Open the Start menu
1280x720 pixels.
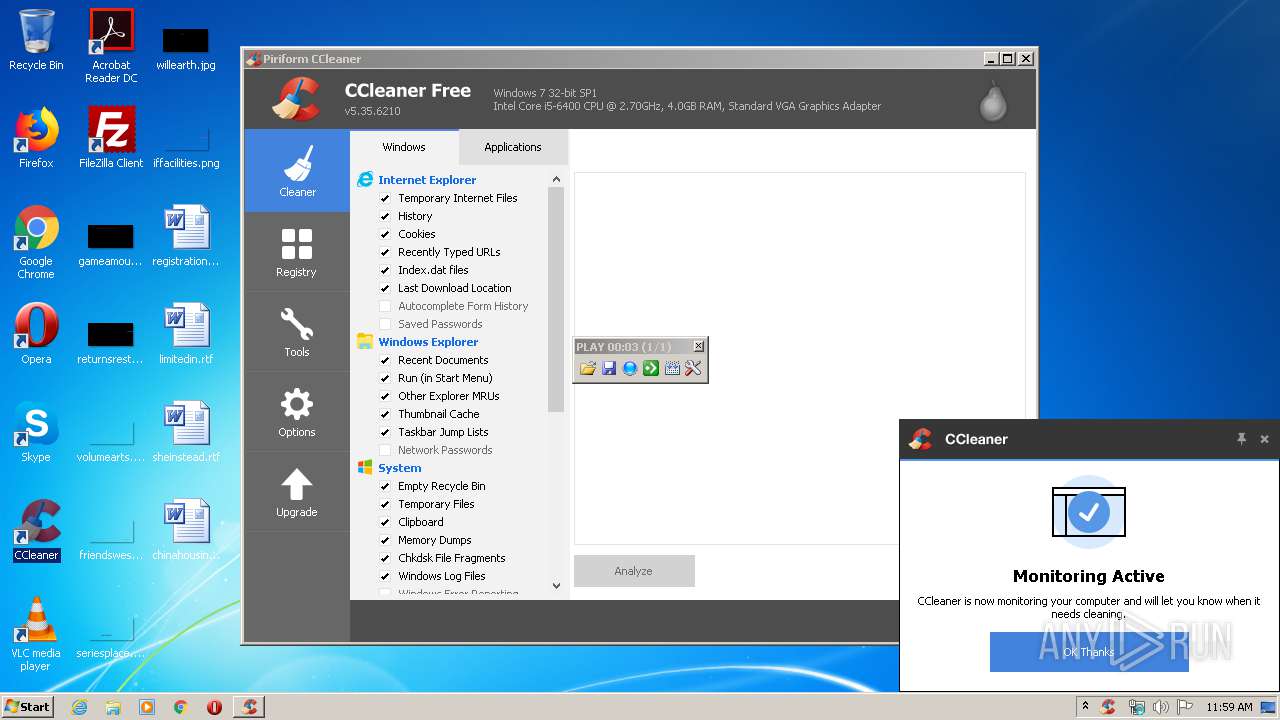click(x=28, y=707)
